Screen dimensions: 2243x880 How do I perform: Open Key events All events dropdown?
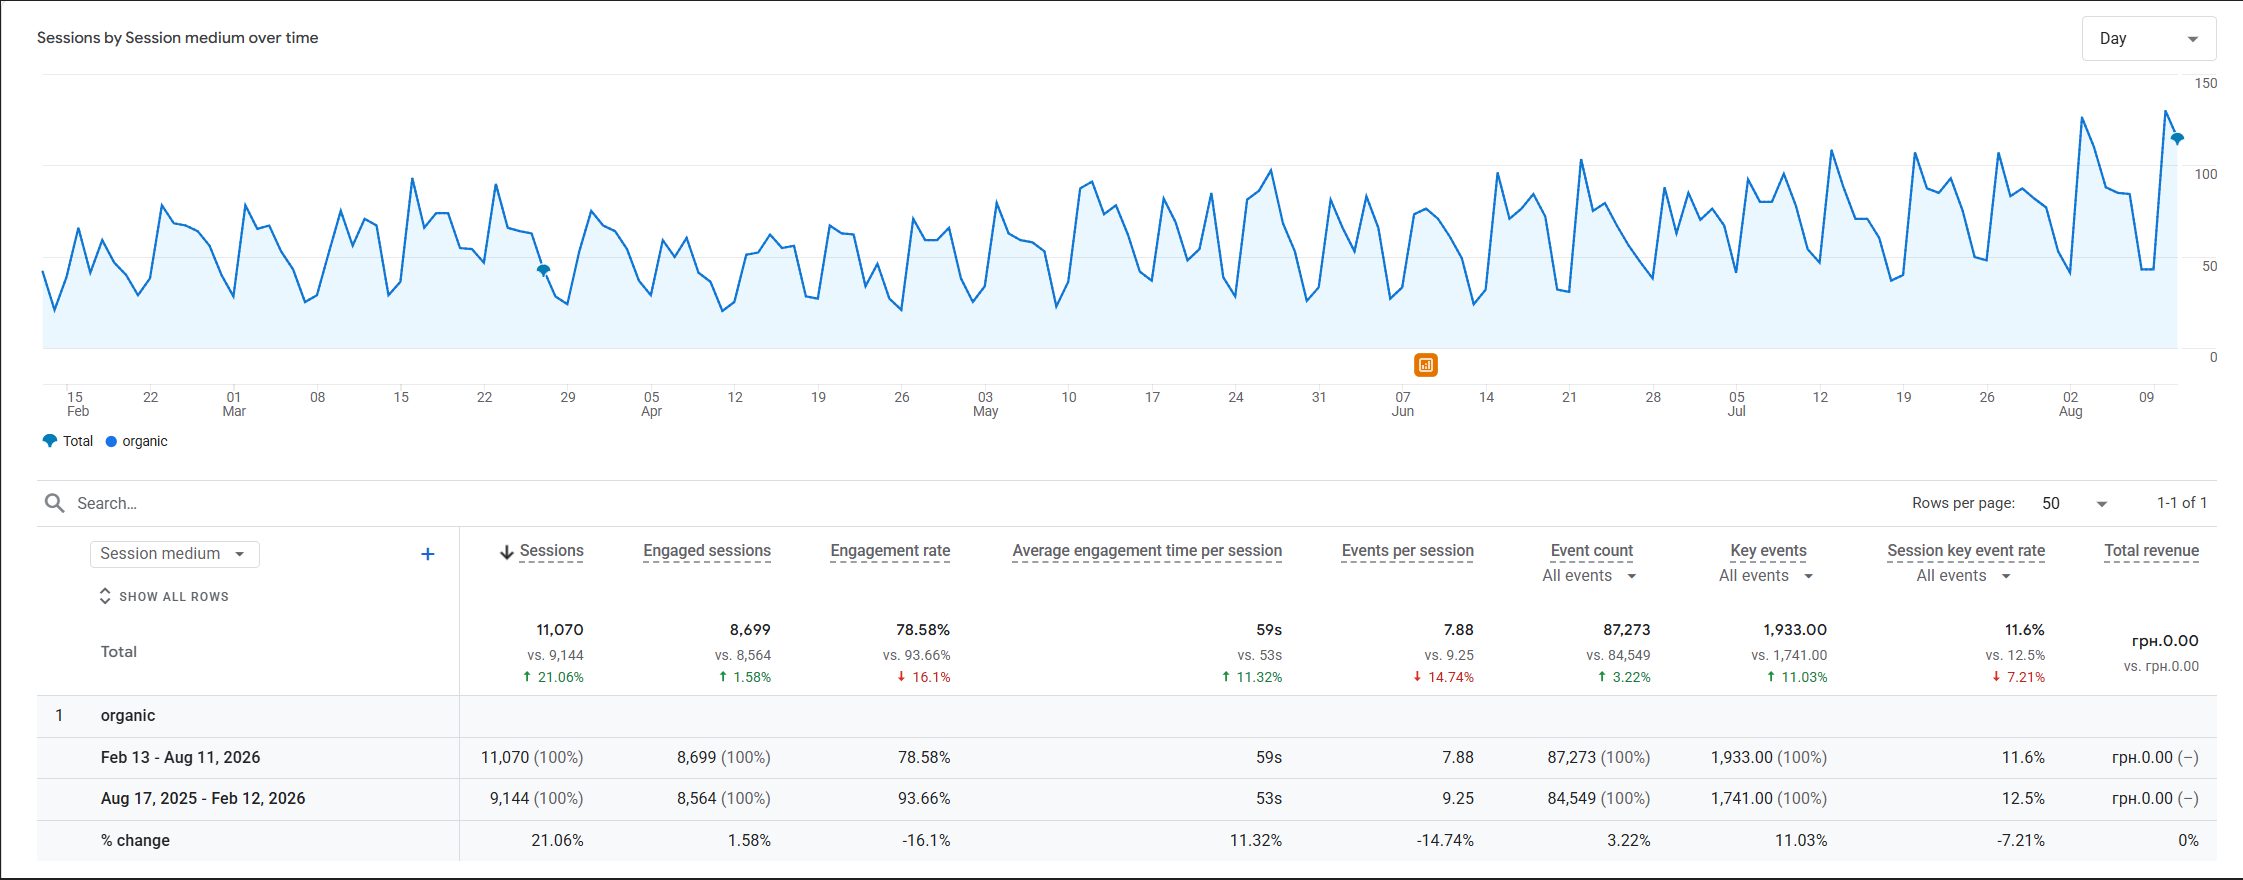click(1766, 576)
